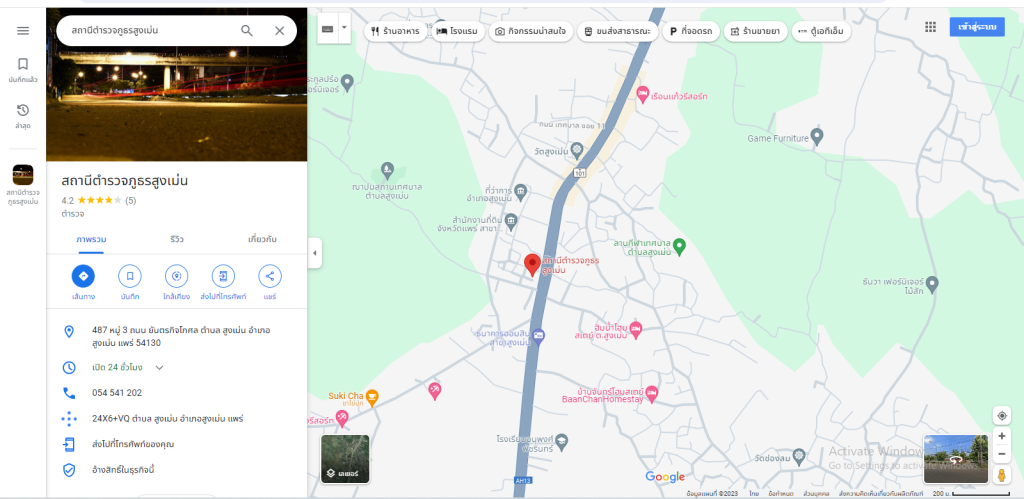Open the keyboard input tools dropdown

click(344, 29)
